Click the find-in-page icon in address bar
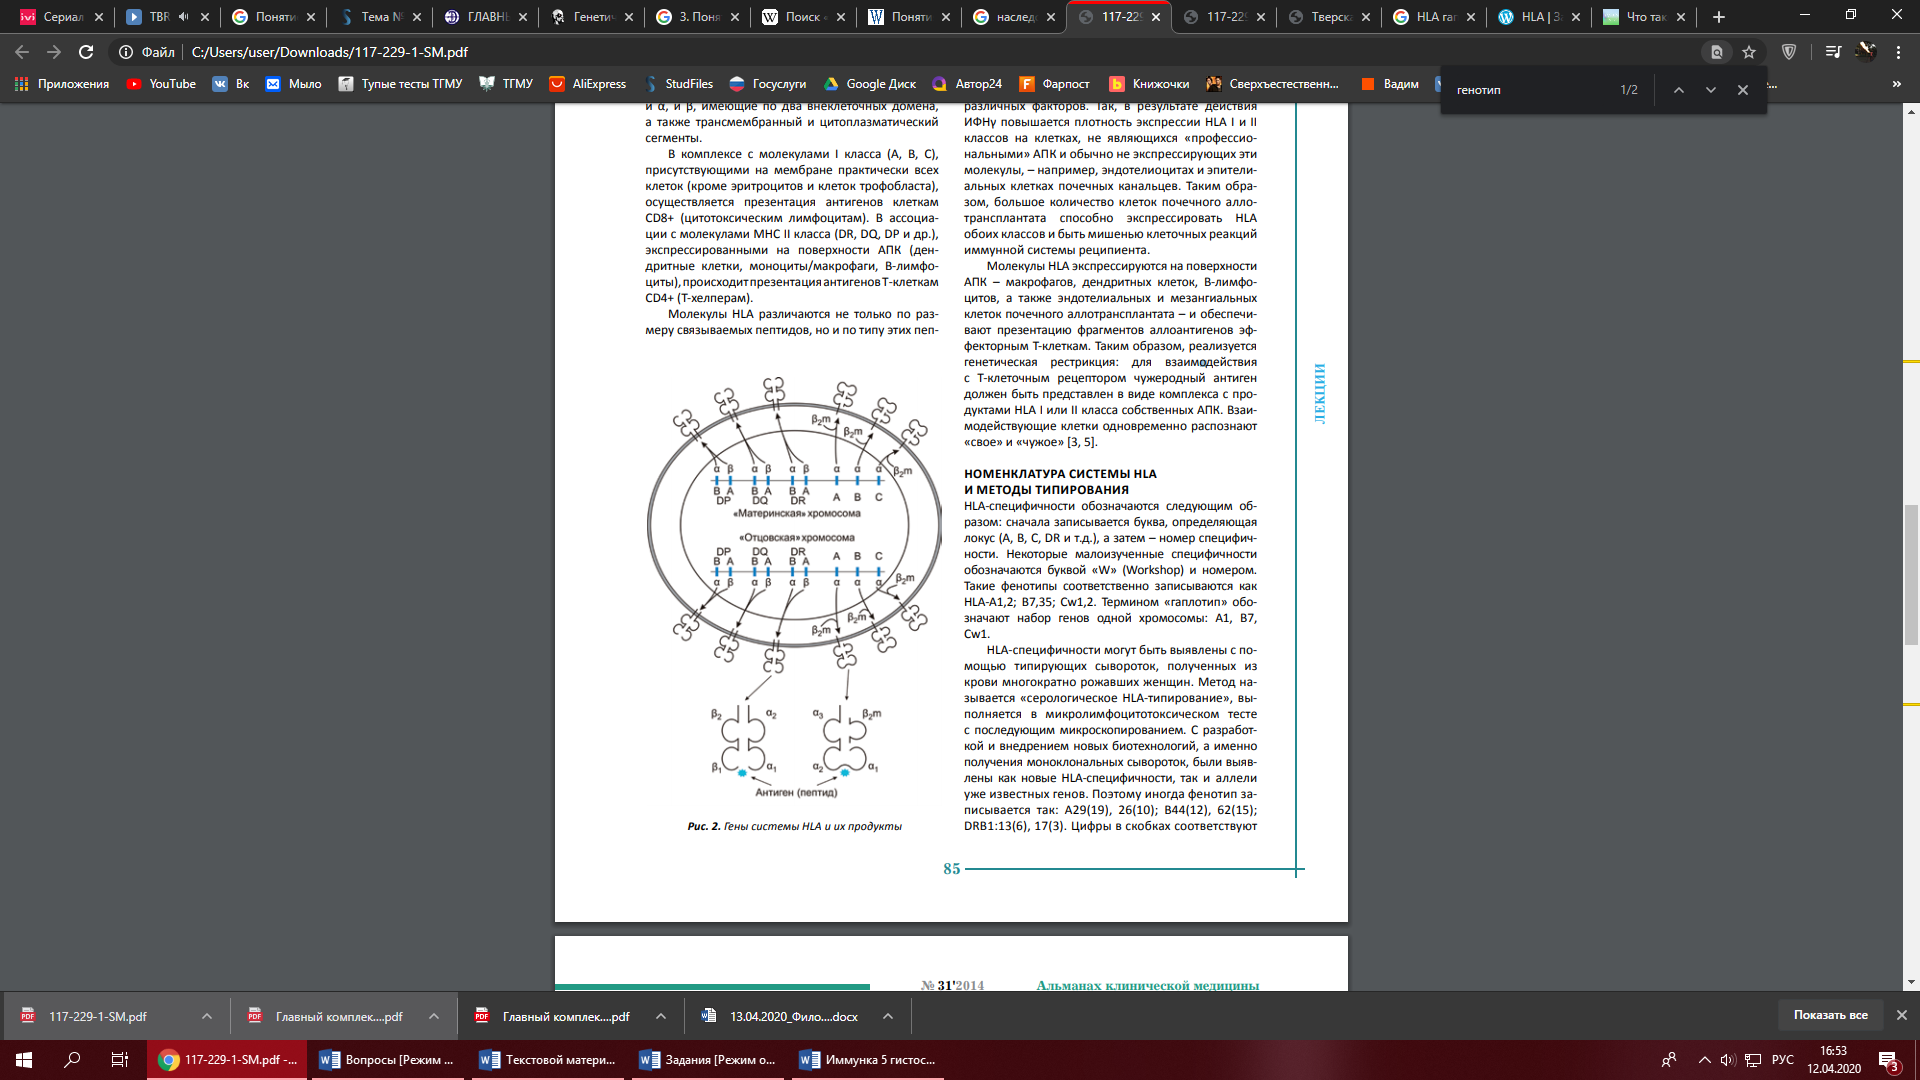Screen dimensions: 1920x1080 pyautogui.click(x=1717, y=52)
